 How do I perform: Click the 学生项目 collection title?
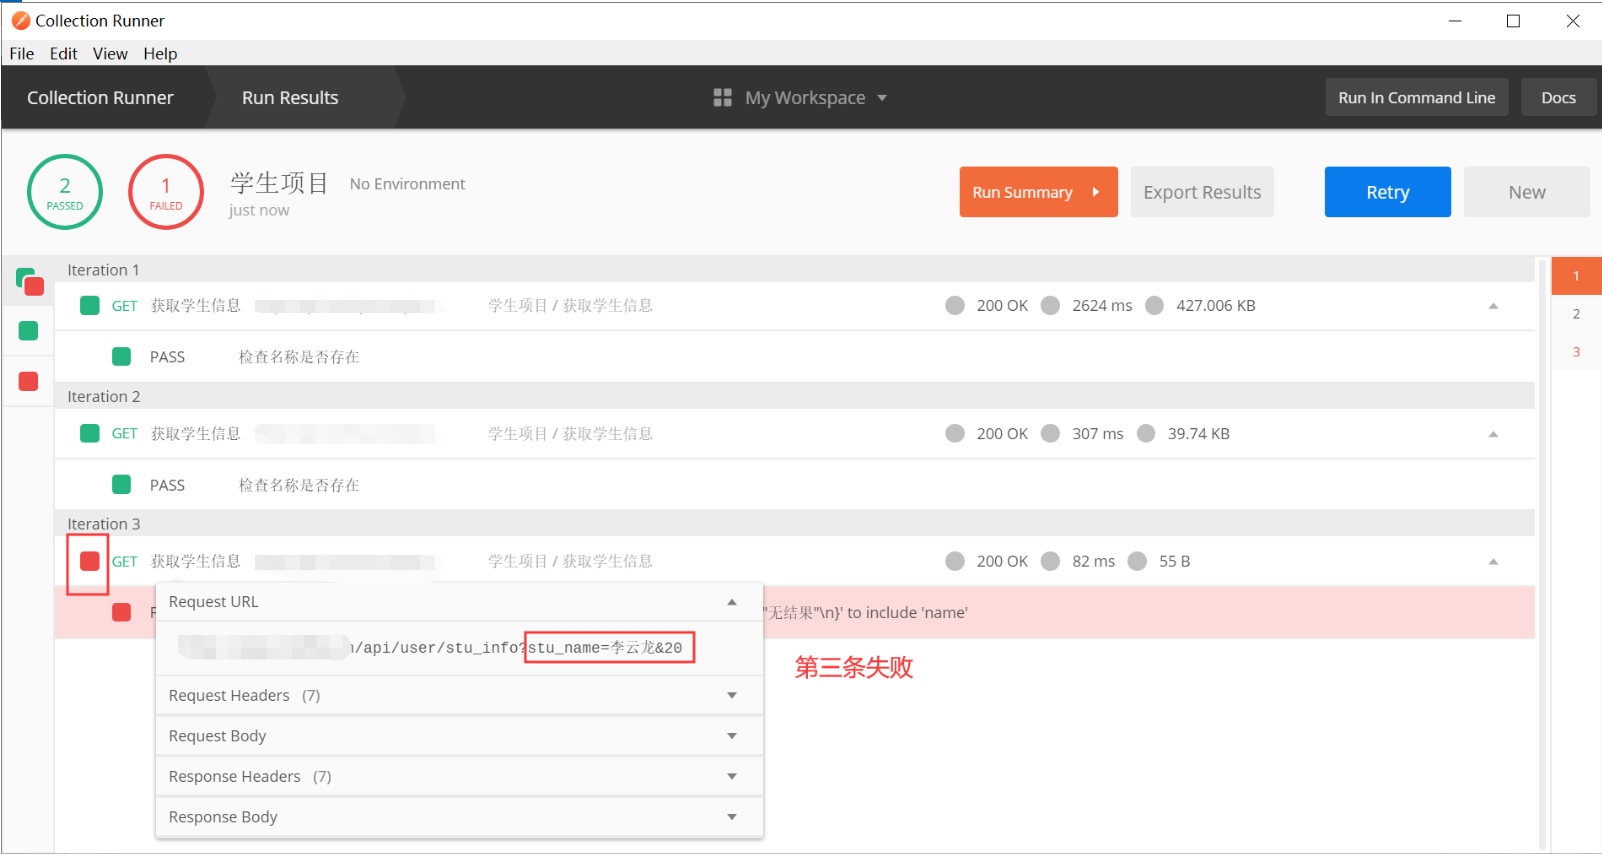279,183
